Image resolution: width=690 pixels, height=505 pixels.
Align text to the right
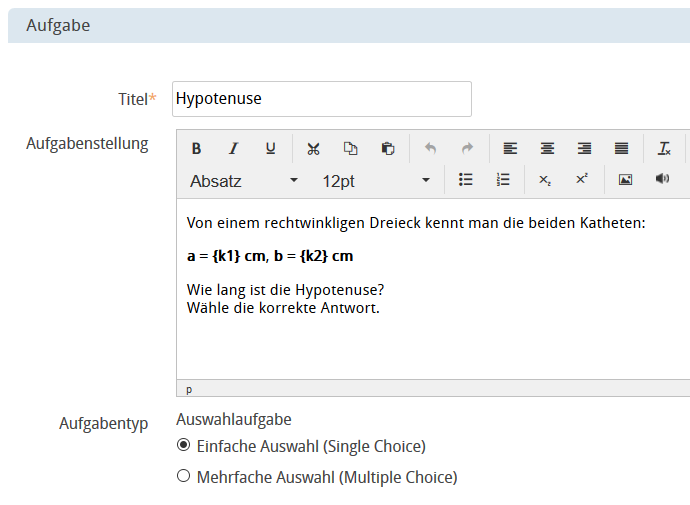click(584, 149)
